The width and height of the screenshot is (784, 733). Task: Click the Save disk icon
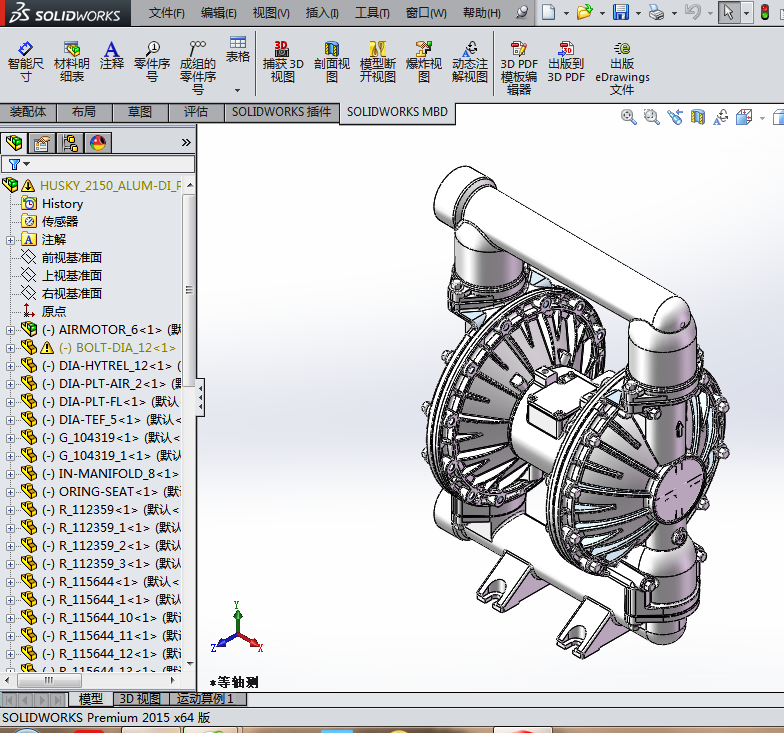point(620,12)
